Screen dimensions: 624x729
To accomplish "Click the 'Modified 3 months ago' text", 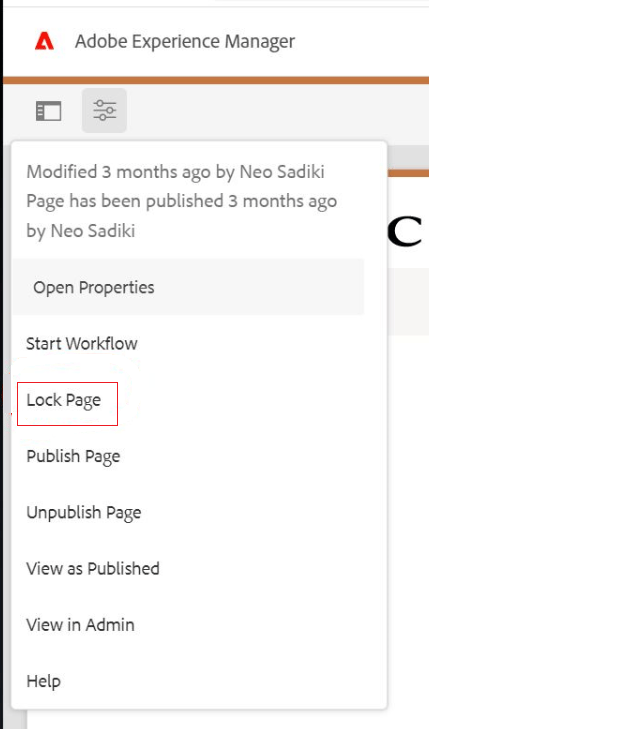I will point(175,172).
